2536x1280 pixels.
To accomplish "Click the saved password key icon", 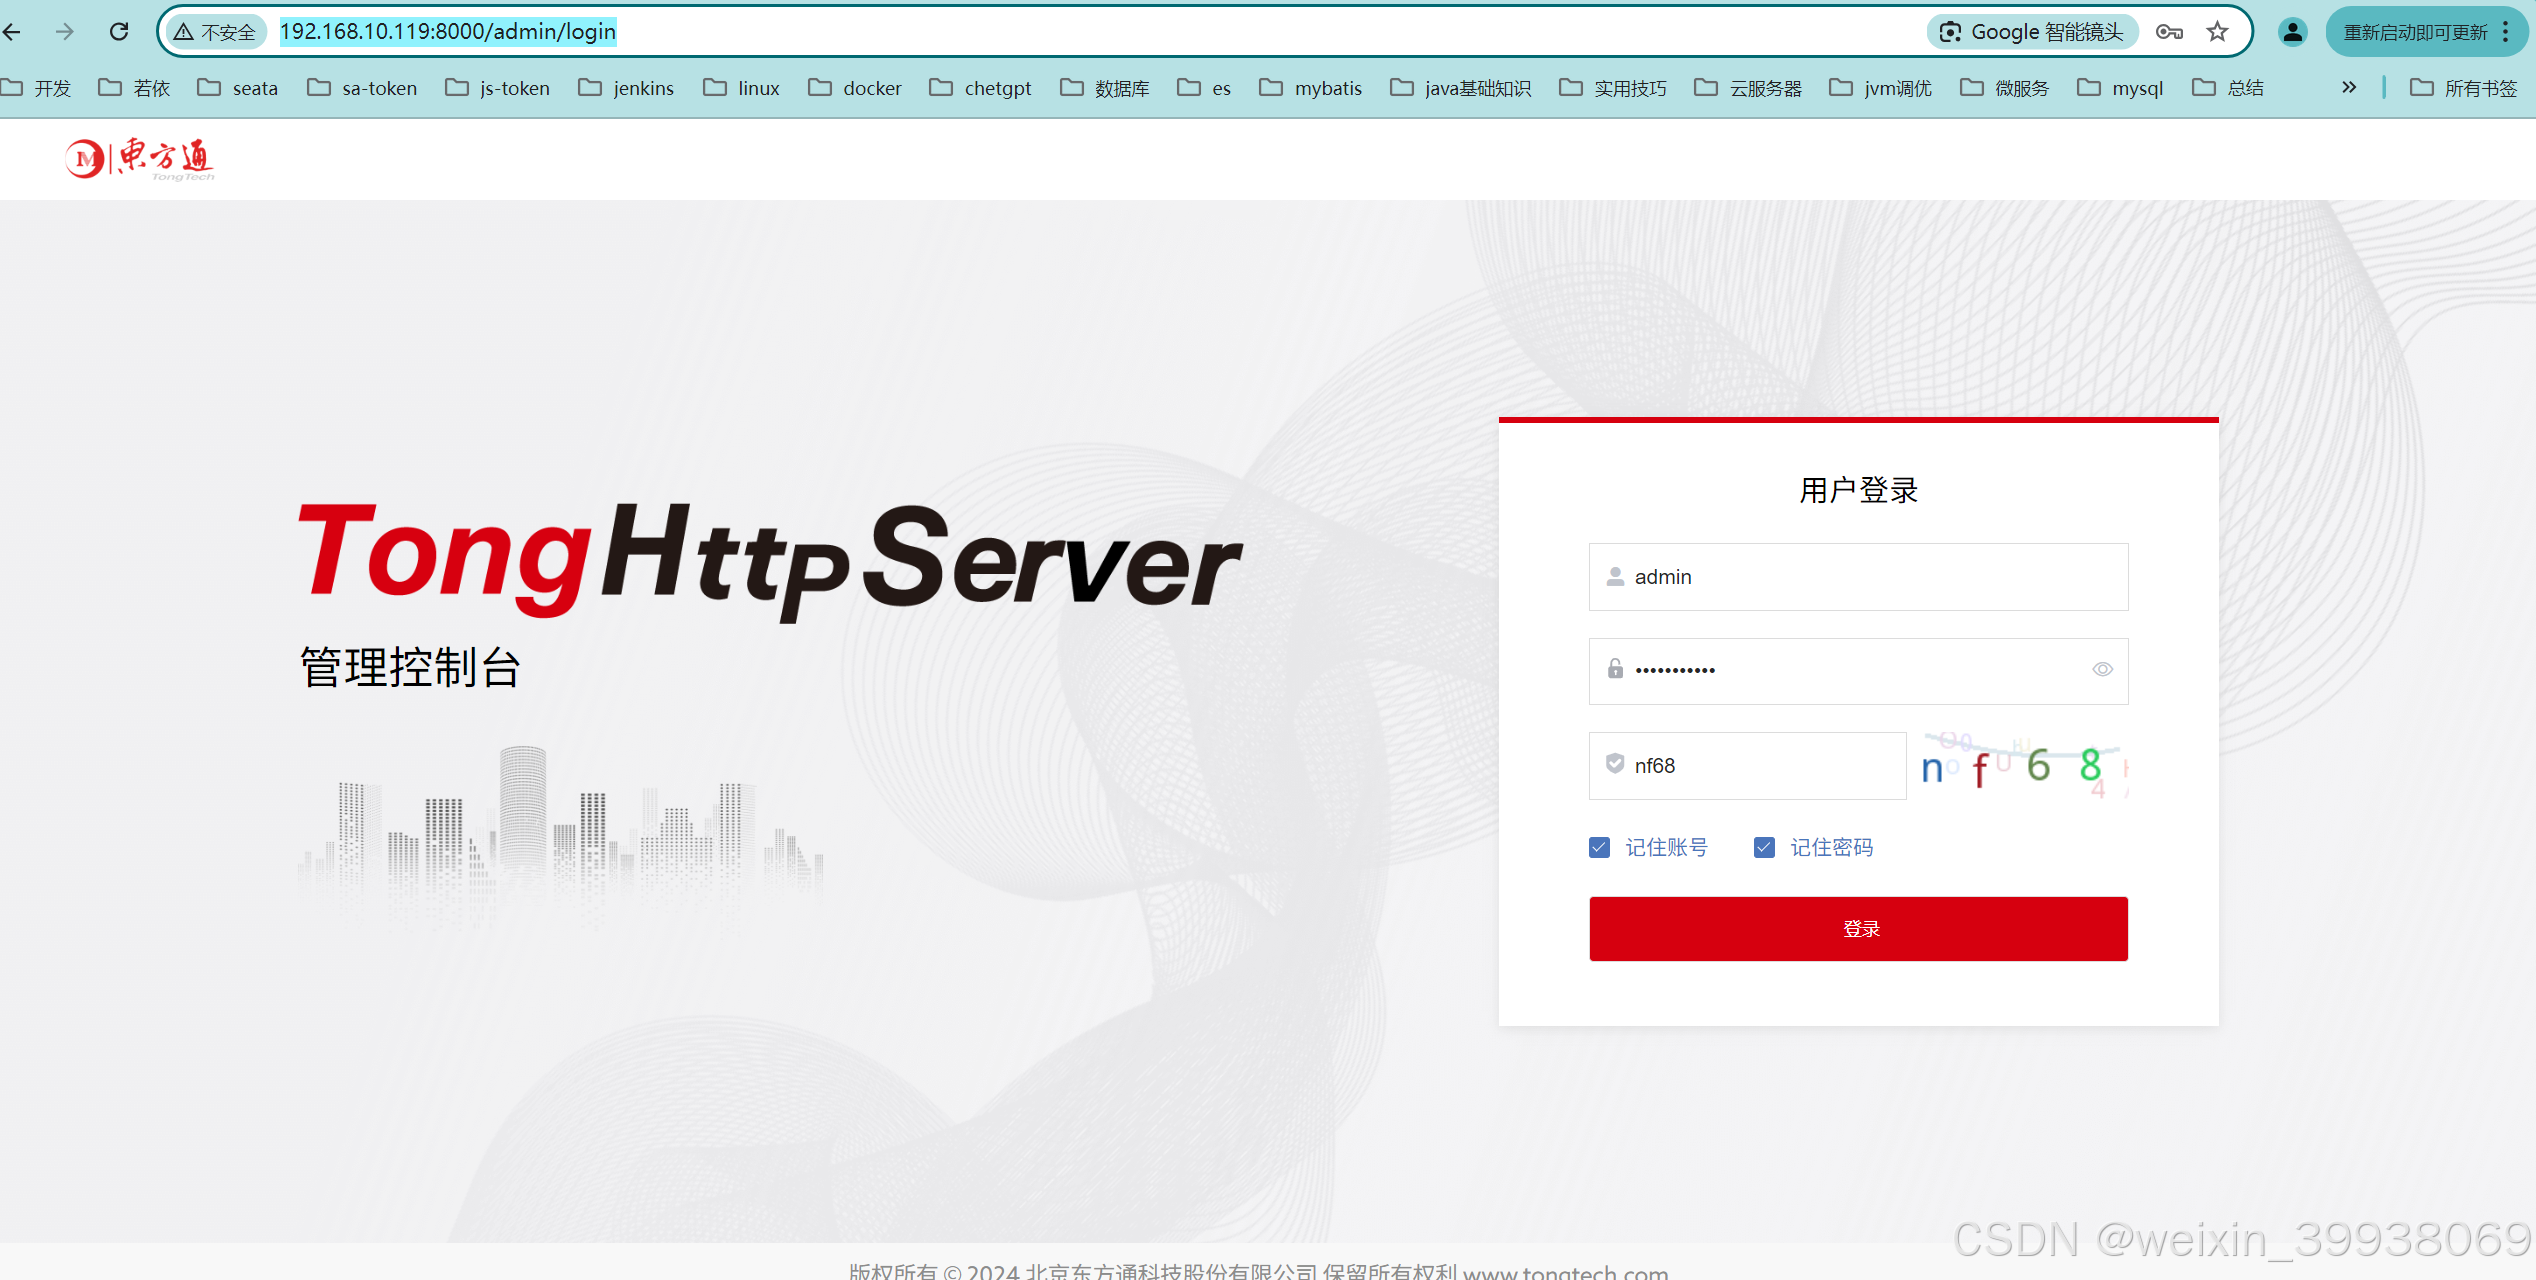I will click(2169, 32).
